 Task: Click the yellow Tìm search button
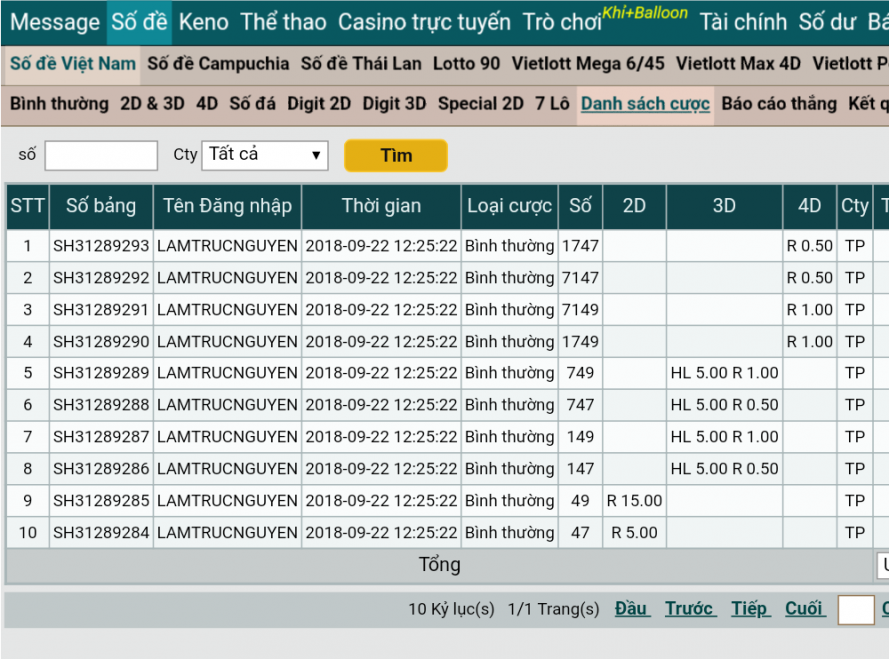coord(395,155)
